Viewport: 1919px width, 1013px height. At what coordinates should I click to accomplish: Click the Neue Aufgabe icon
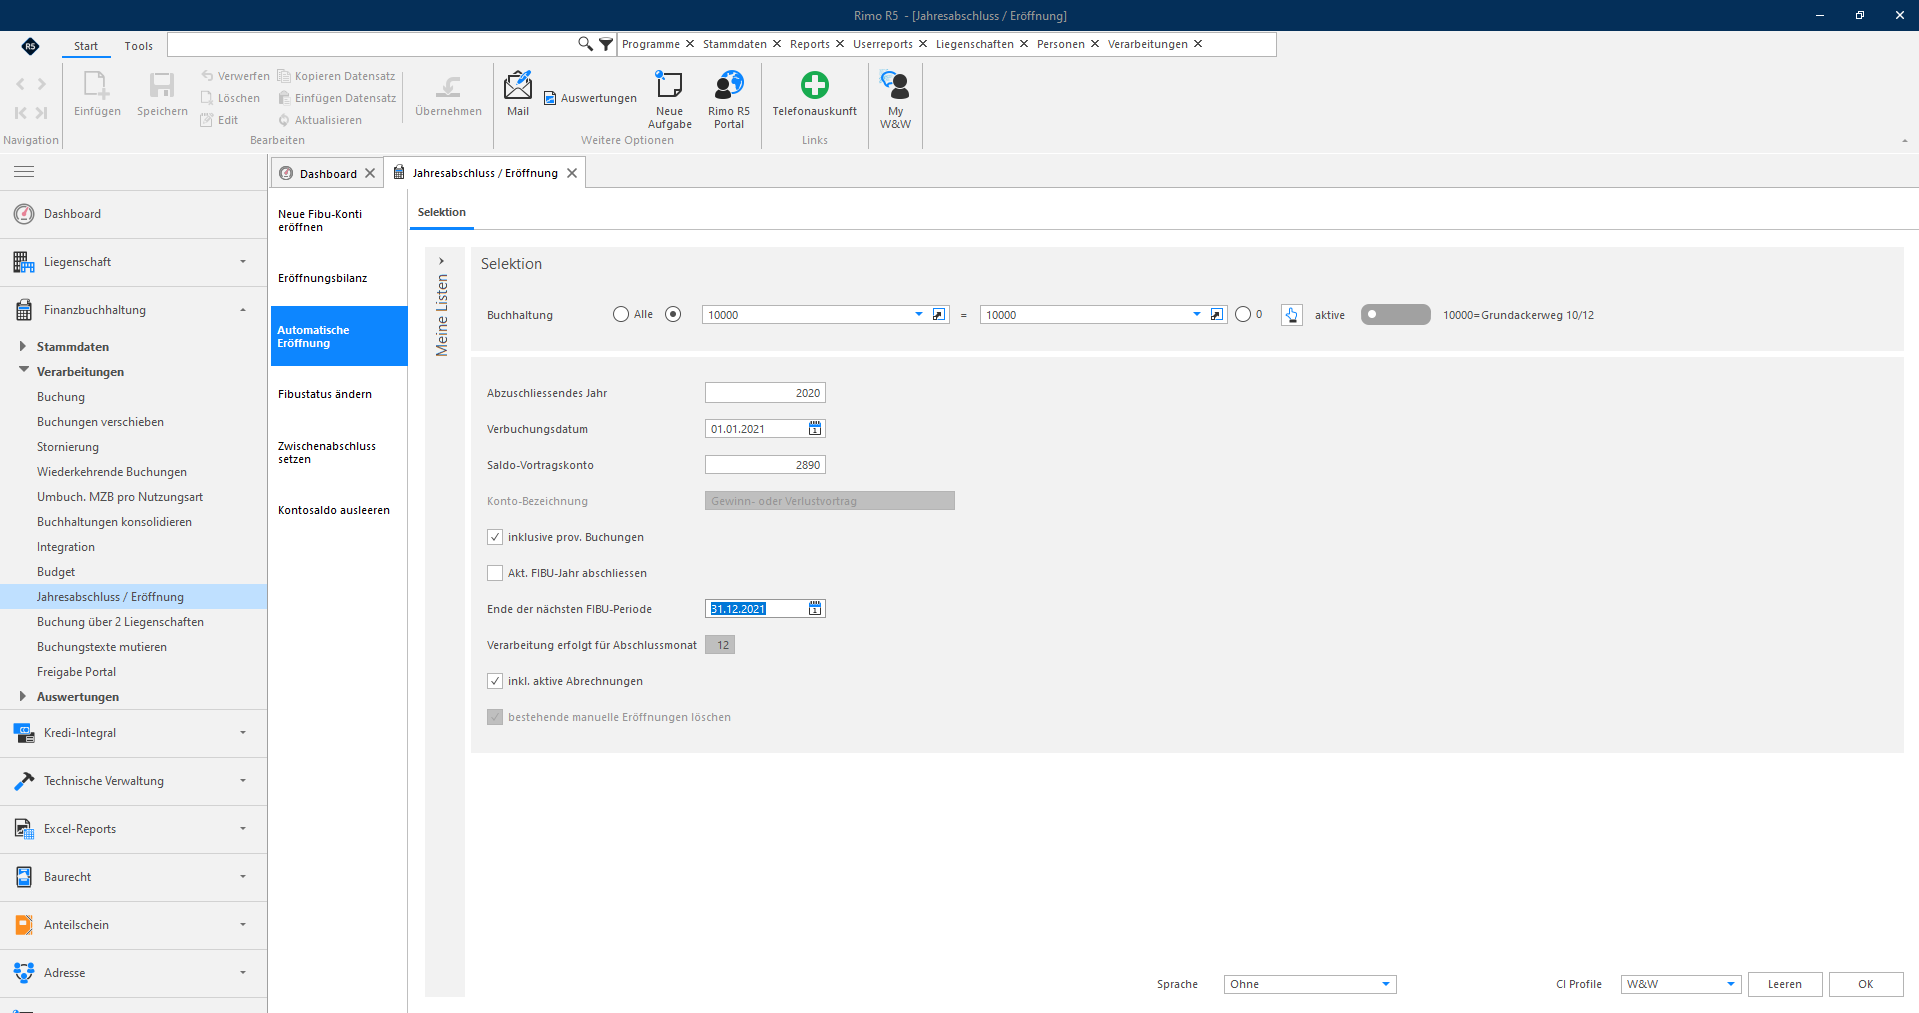(669, 86)
